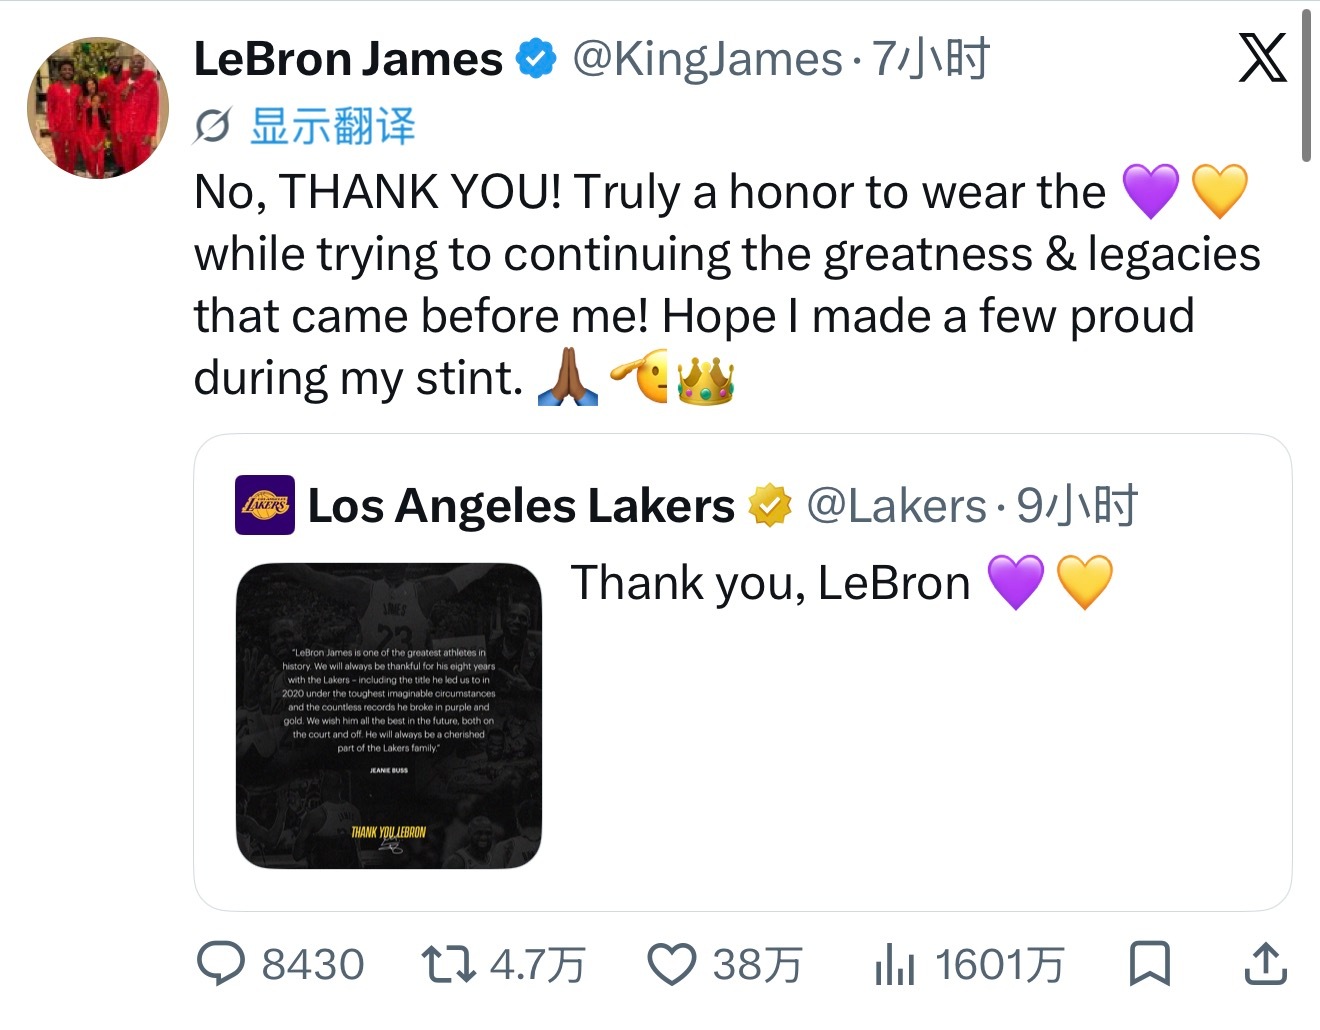The width and height of the screenshot is (1320, 1030).
Task: Click the translation icon beside 显示翻译
Action: coord(213,127)
